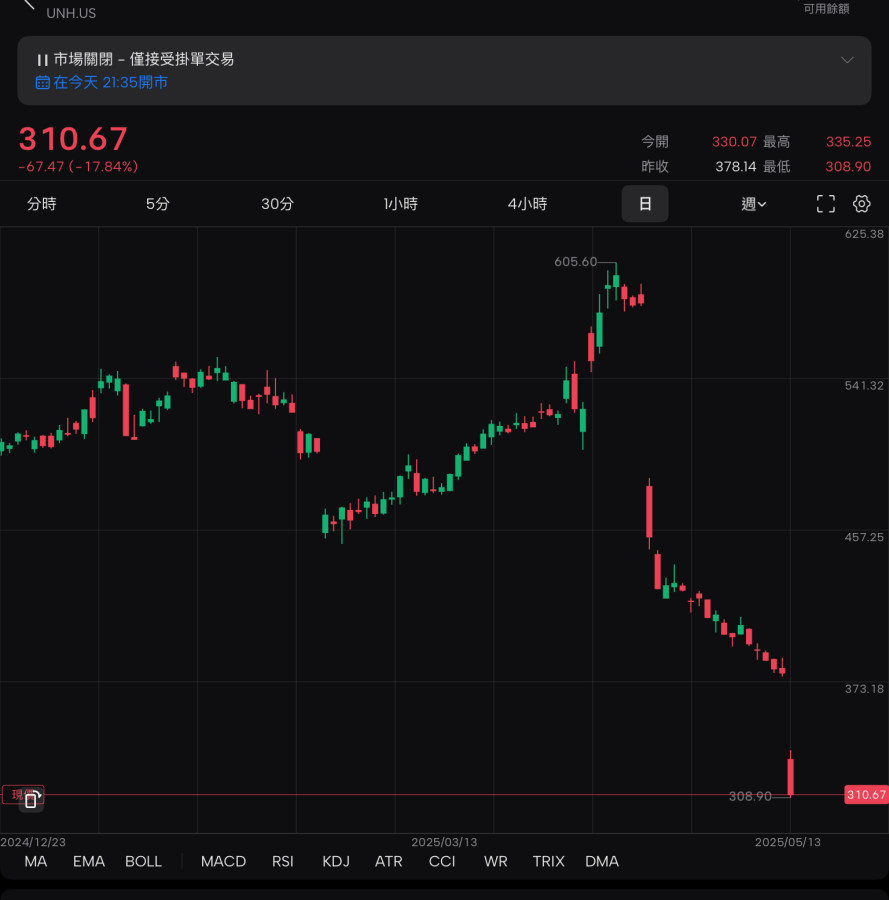Choose the 4小時 timeframe
The height and width of the screenshot is (900, 889).
(527, 204)
